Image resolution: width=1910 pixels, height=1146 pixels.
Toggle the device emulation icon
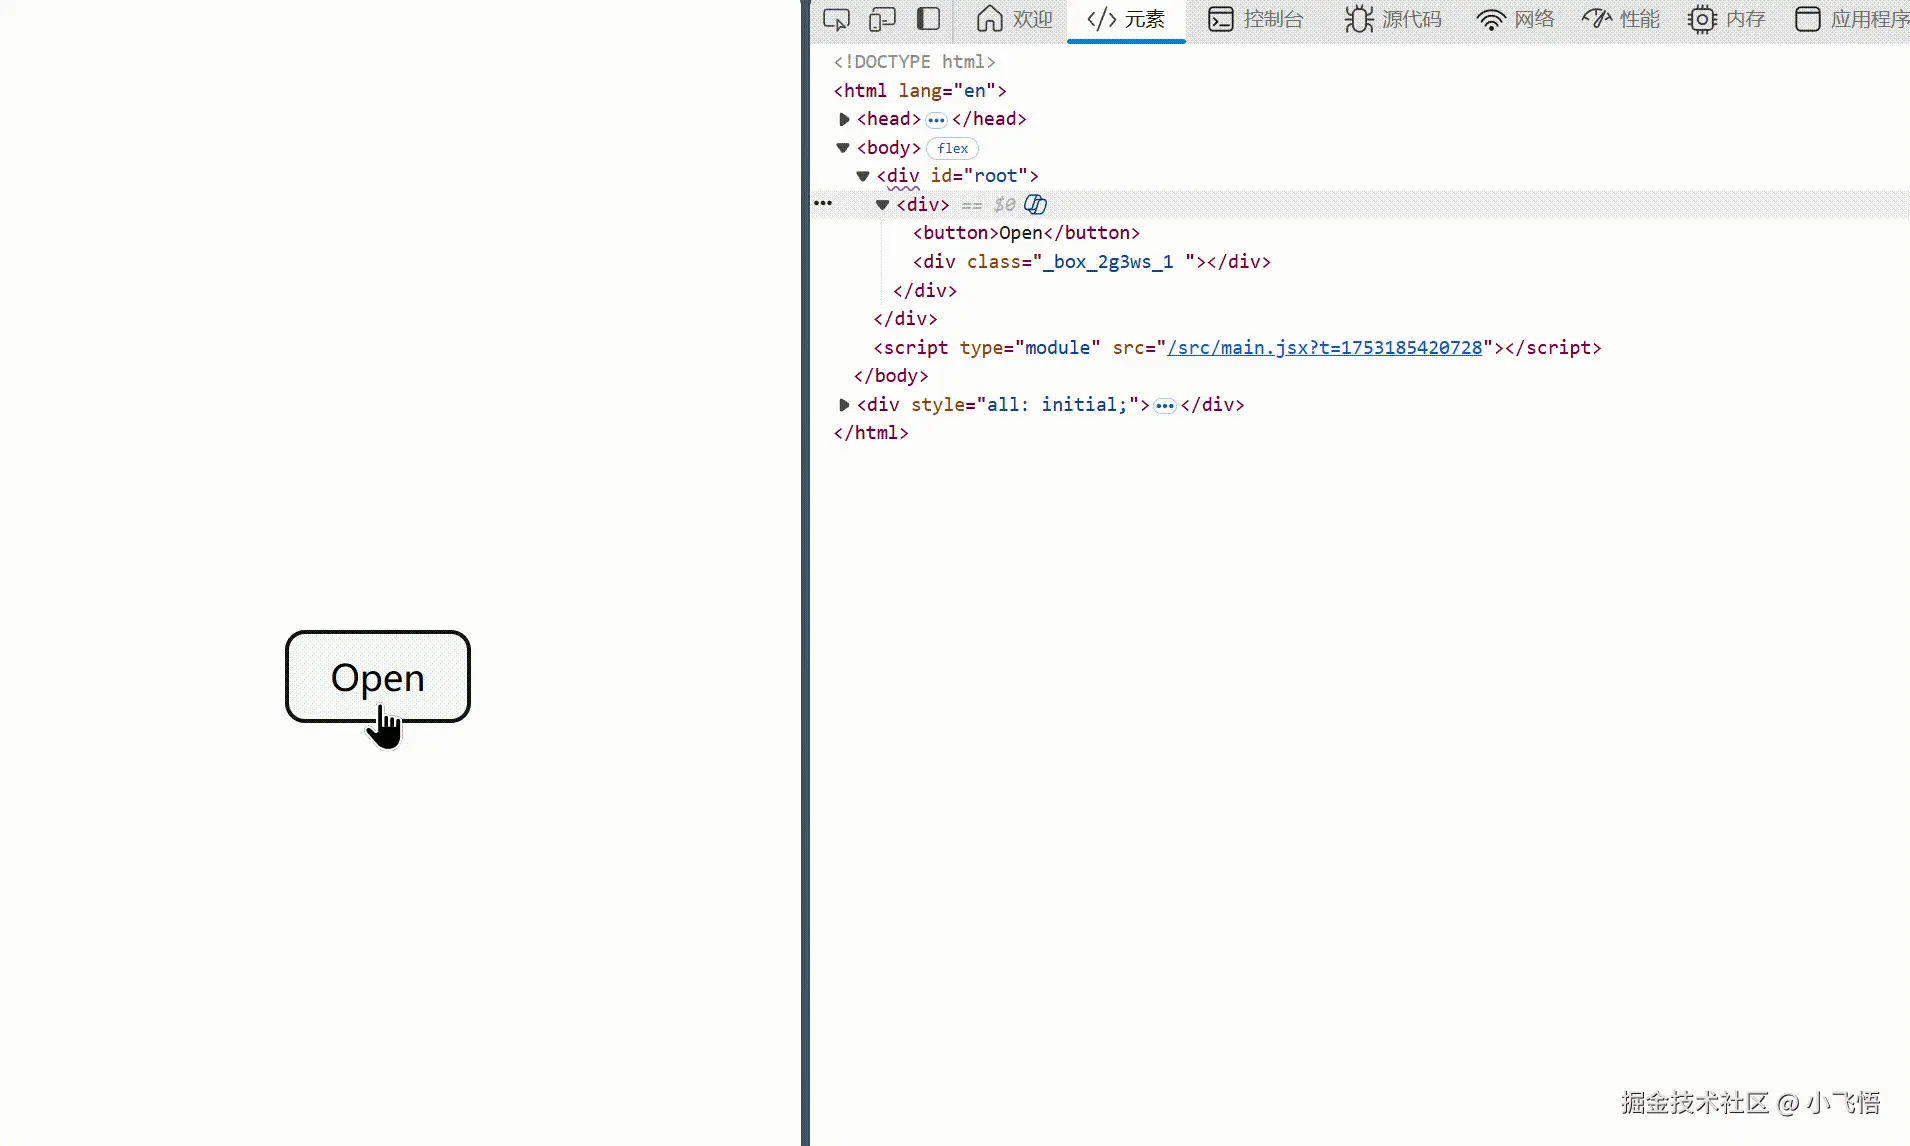click(883, 19)
